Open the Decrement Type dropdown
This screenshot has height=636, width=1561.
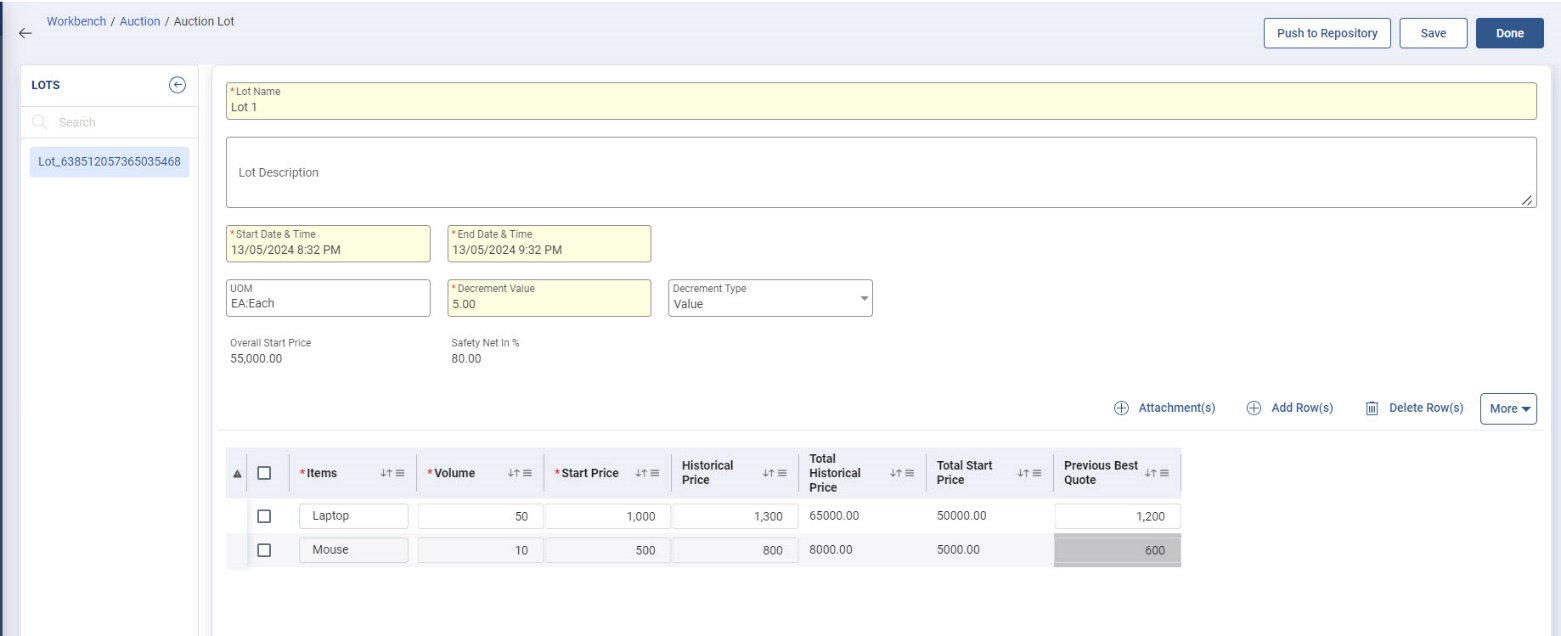coord(770,298)
